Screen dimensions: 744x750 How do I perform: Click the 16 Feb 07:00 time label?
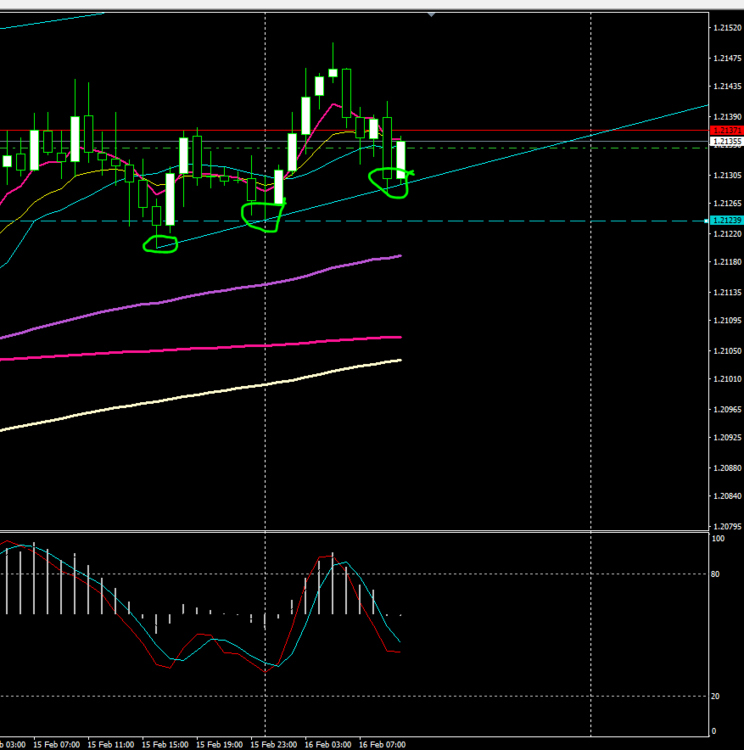pyautogui.click(x=382, y=745)
